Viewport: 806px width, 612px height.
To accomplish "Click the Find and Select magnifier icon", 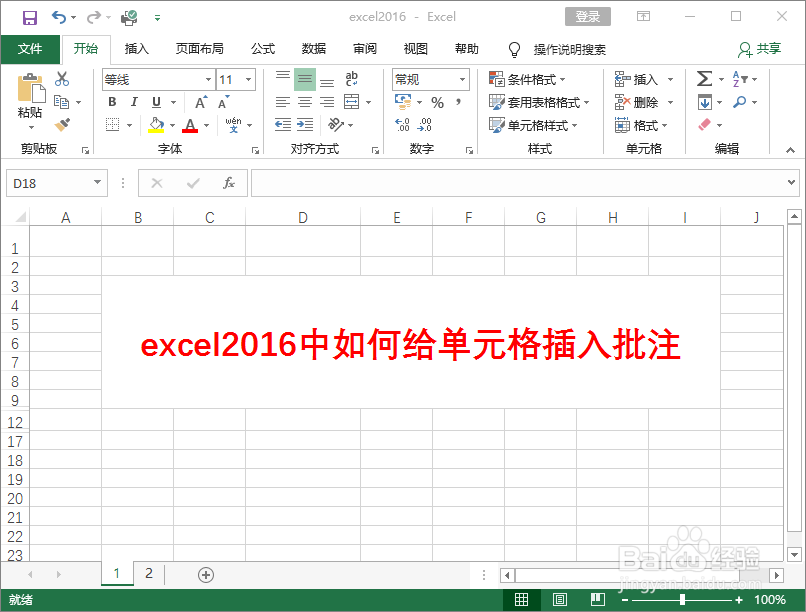I will click(740, 102).
